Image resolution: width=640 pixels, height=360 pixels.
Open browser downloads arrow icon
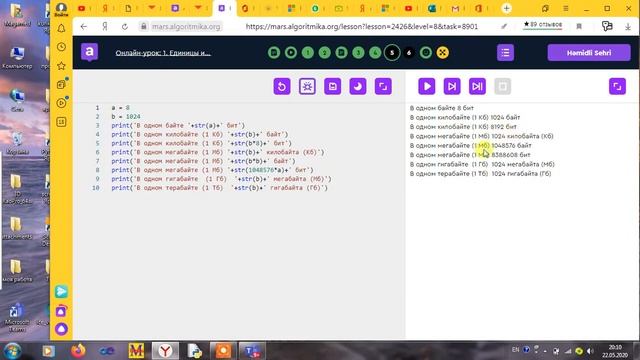point(628,27)
